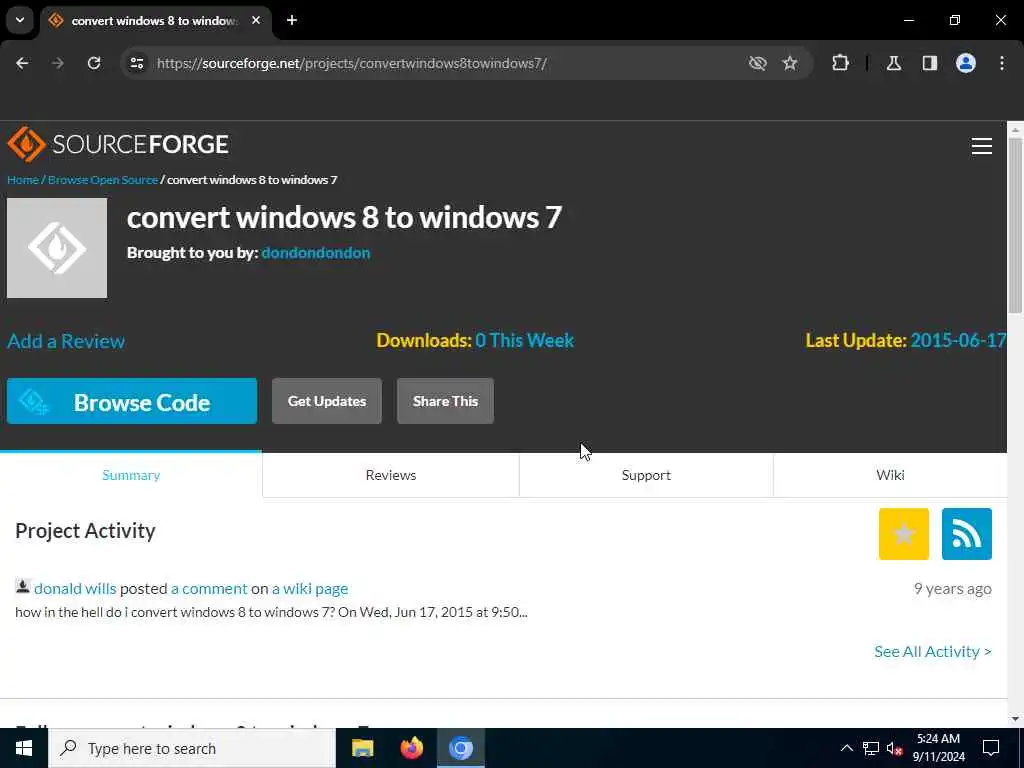The image size is (1024, 768).
Task: Open the browser extensions puzzle icon
Action: [840, 63]
